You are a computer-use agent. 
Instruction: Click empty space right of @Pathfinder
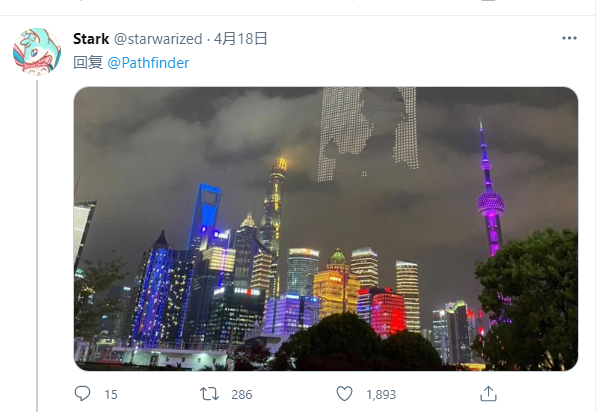[x=381, y=63]
